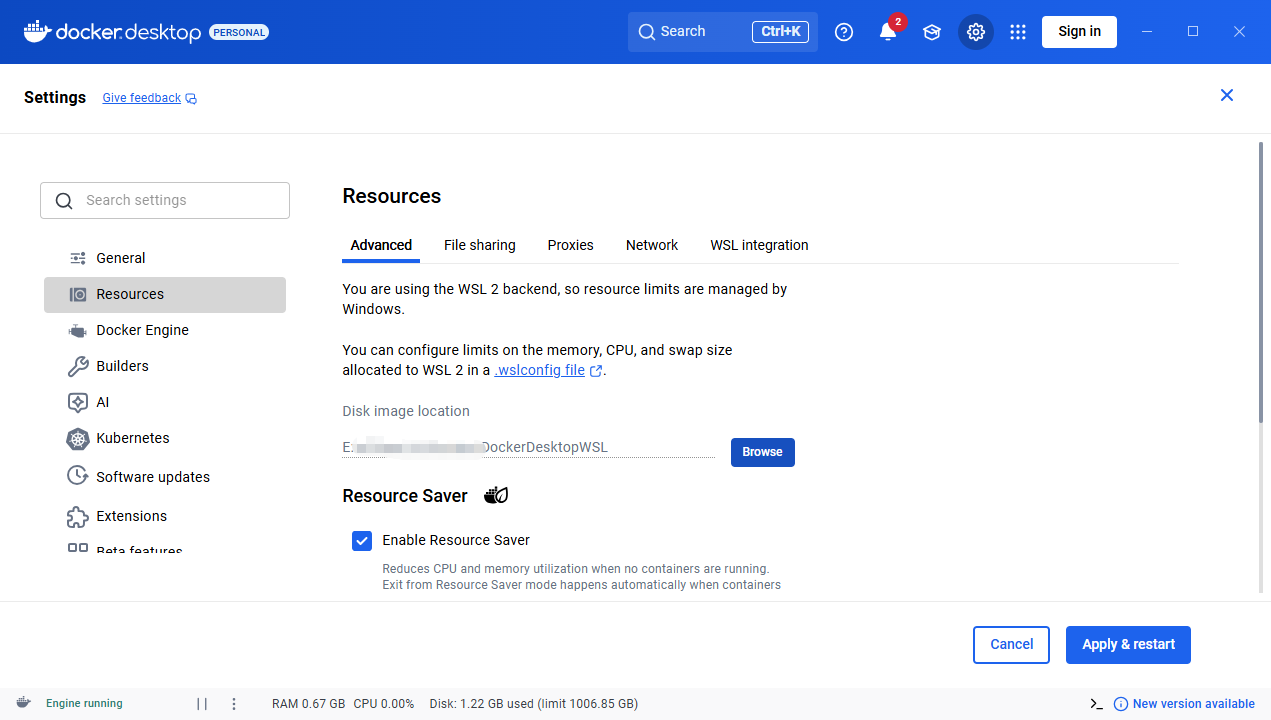Click the magnifier in Search settings field
This screenshot has height=720, width=1271.
pos(64,201)
